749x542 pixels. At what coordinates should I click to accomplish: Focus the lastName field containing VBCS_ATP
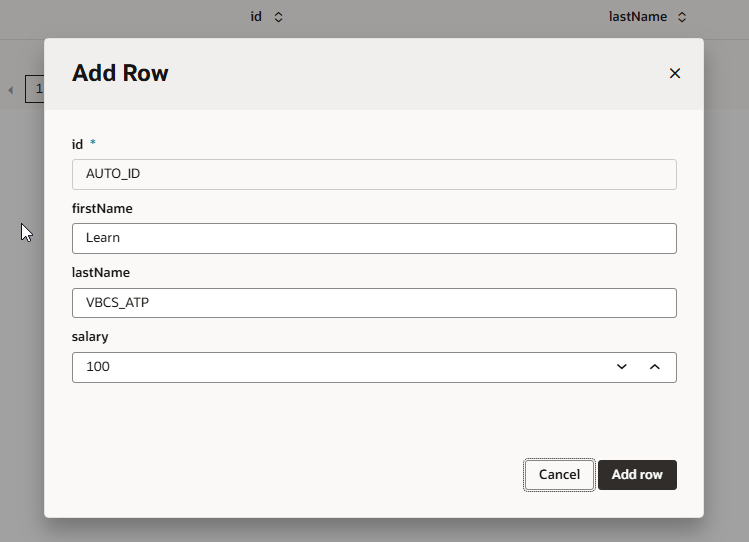tap(374, 303)
